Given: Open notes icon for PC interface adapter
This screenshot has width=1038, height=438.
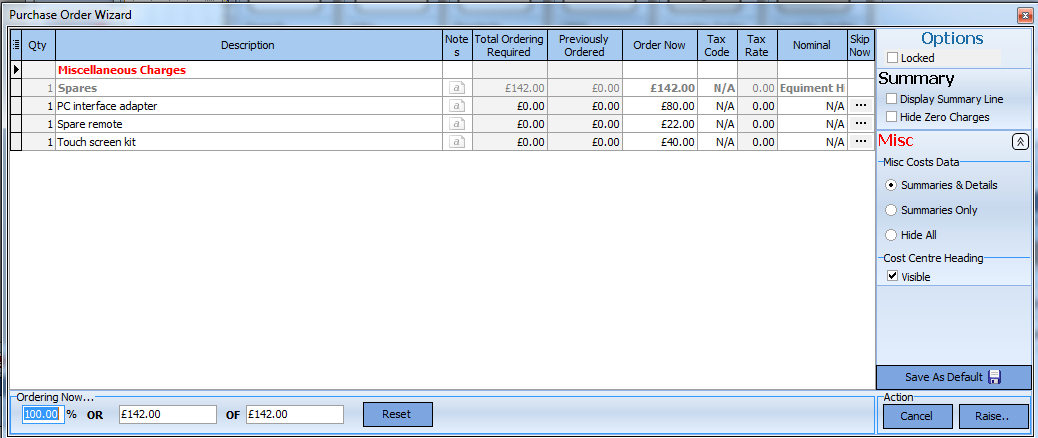Looking at the screenshot, I should point(457,106).
